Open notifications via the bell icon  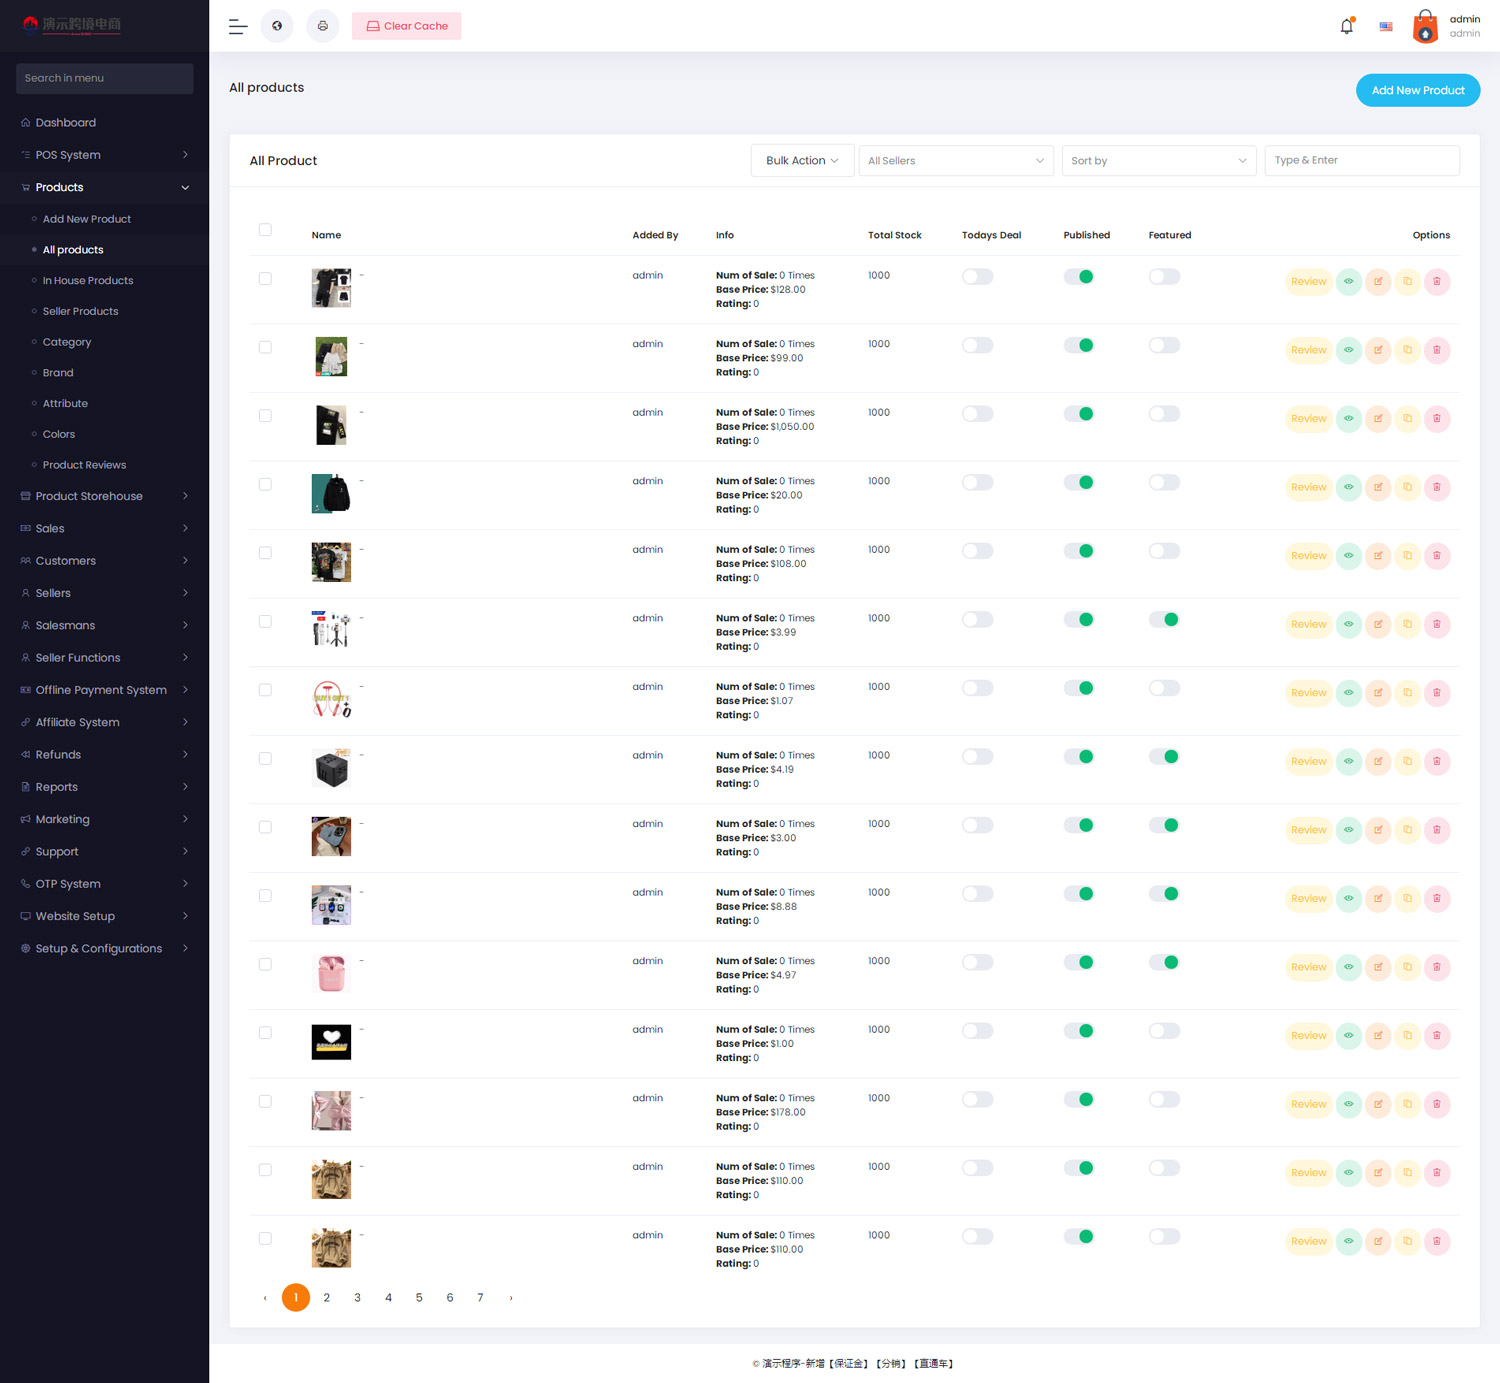1346,27
